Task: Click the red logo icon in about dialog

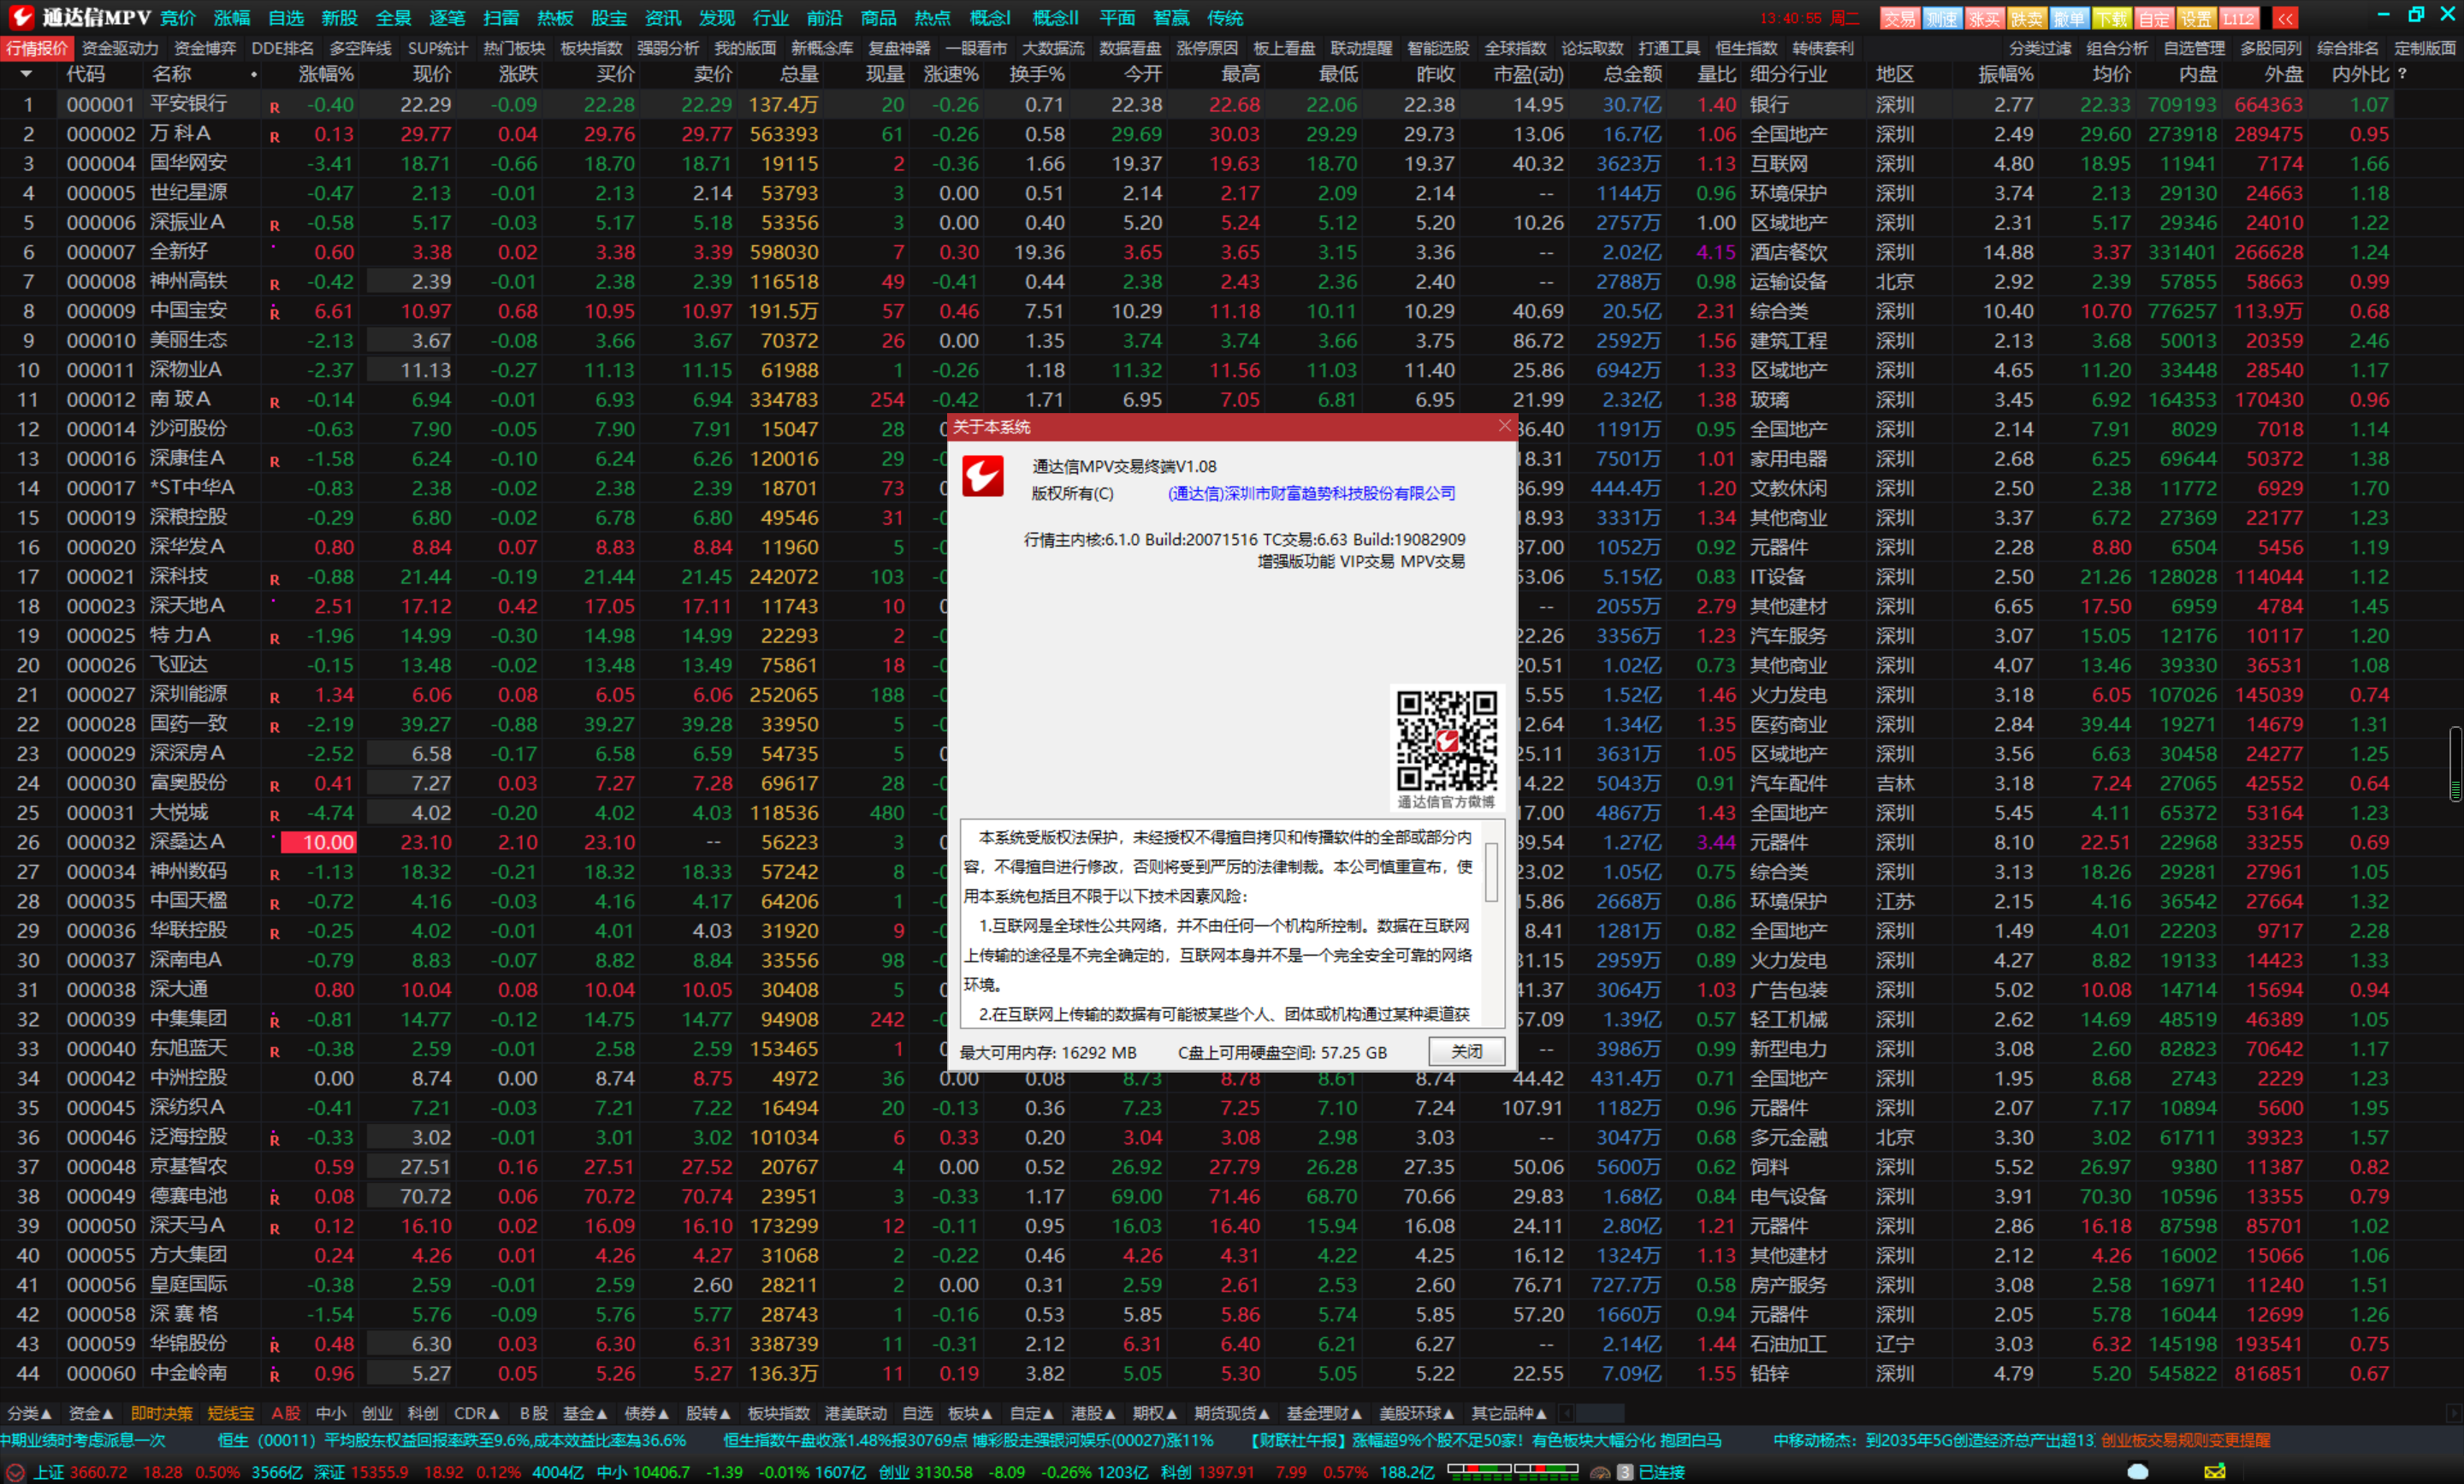Action: click(x=983, y=475)
